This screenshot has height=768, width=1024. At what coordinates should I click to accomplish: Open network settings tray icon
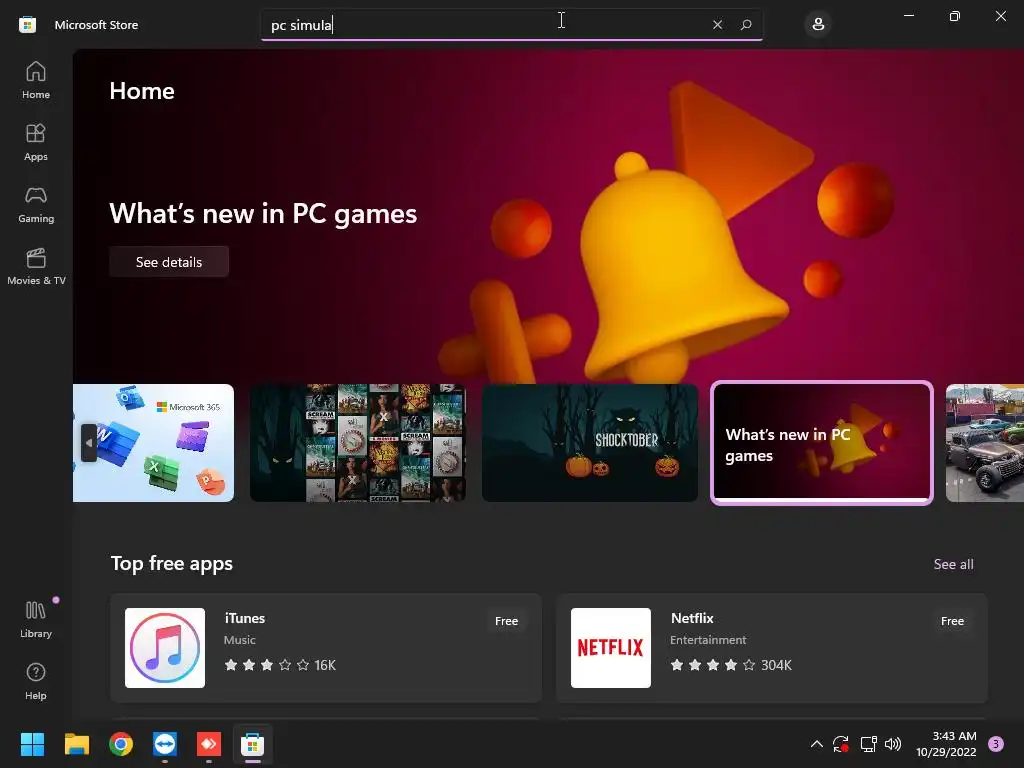pyautogui.click(x=868, y=744)
